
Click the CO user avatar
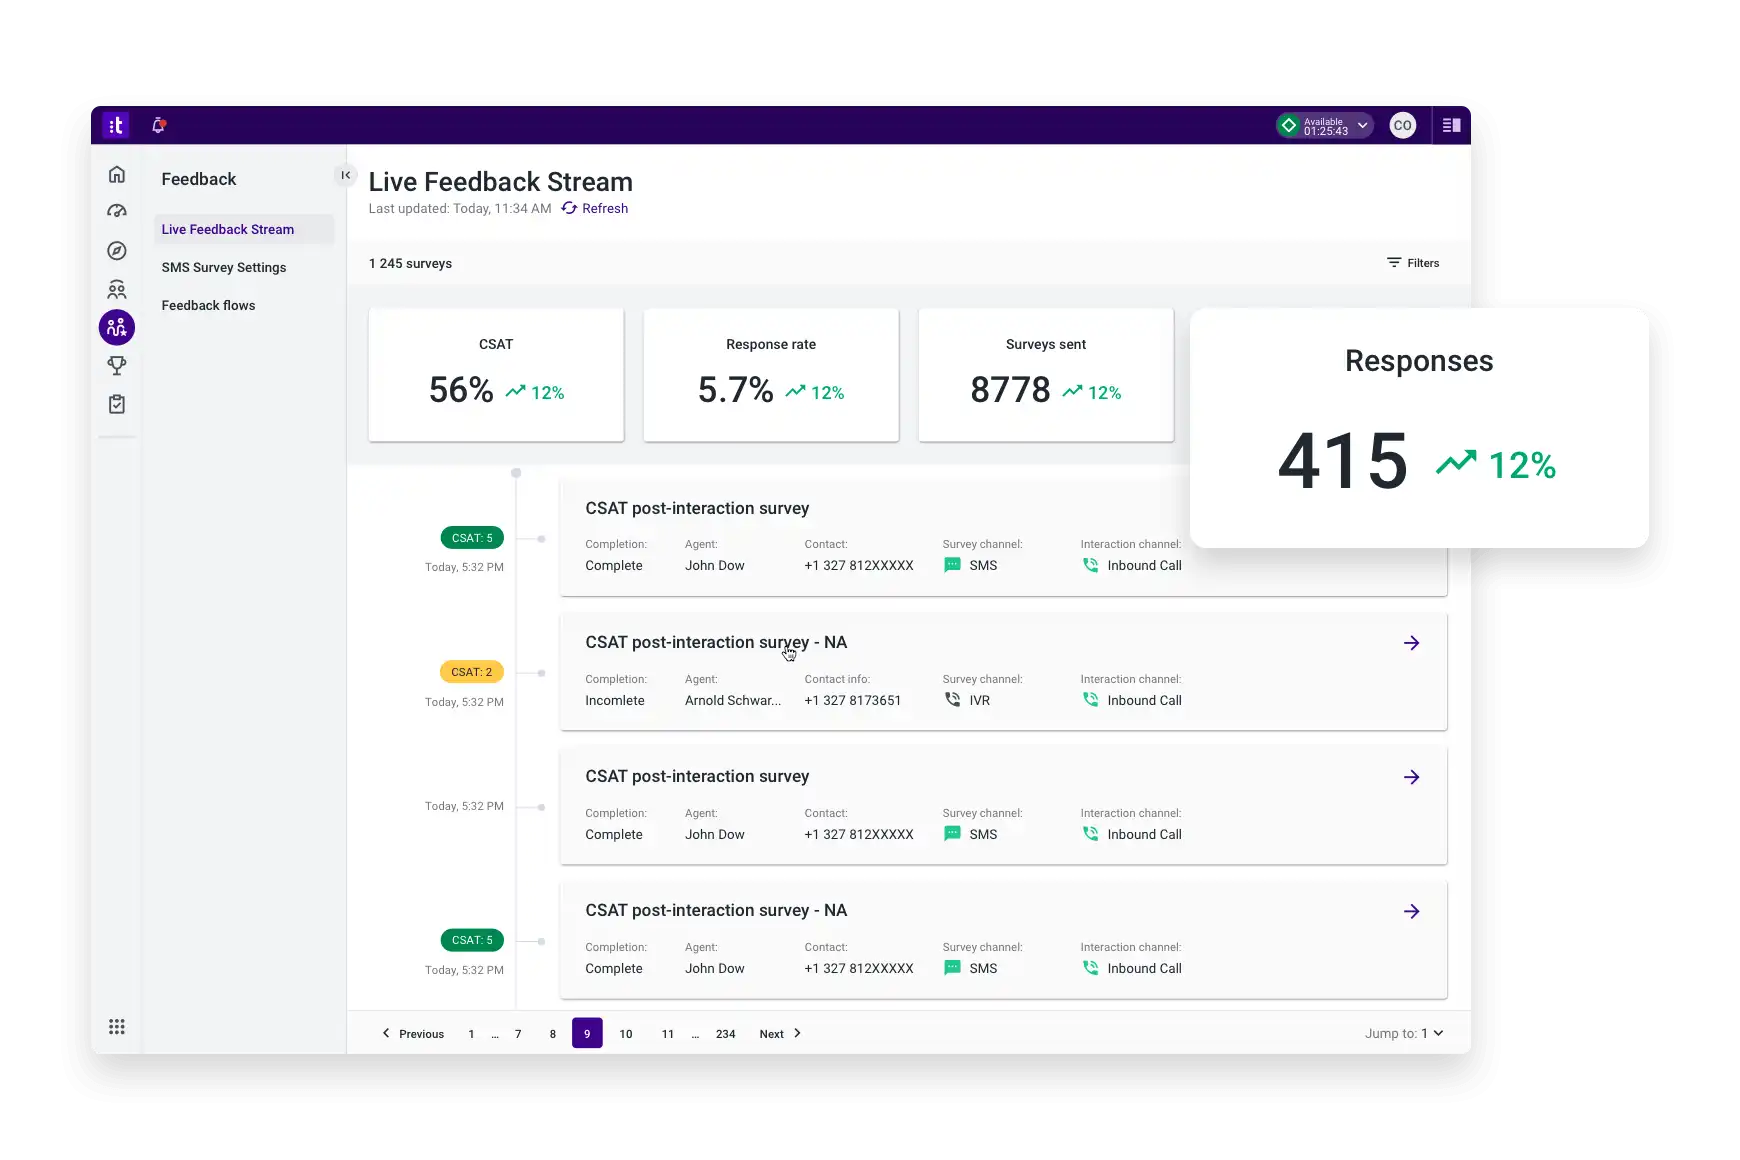pyautogui.click(x=1402, y=125)
